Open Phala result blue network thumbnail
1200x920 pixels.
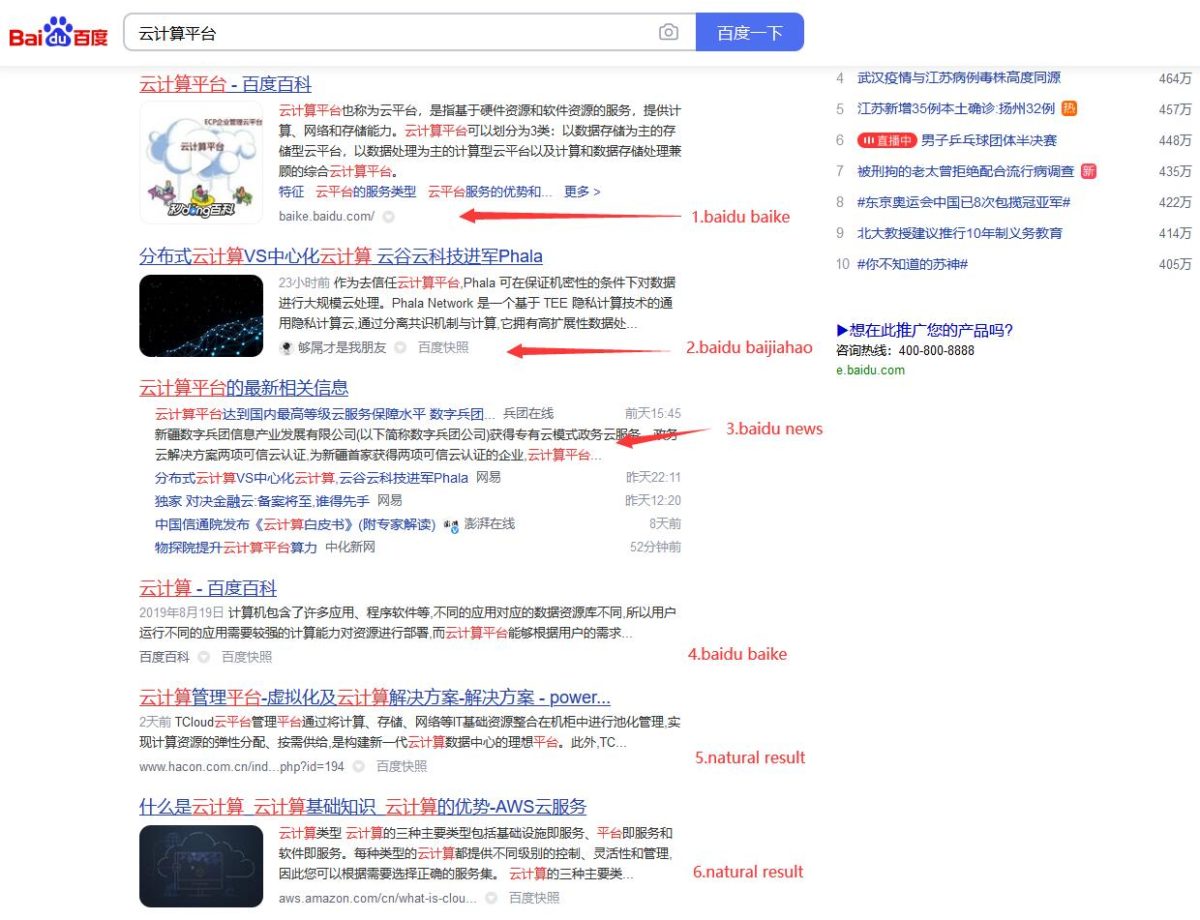pyautogui.click(x=201, y=316)
